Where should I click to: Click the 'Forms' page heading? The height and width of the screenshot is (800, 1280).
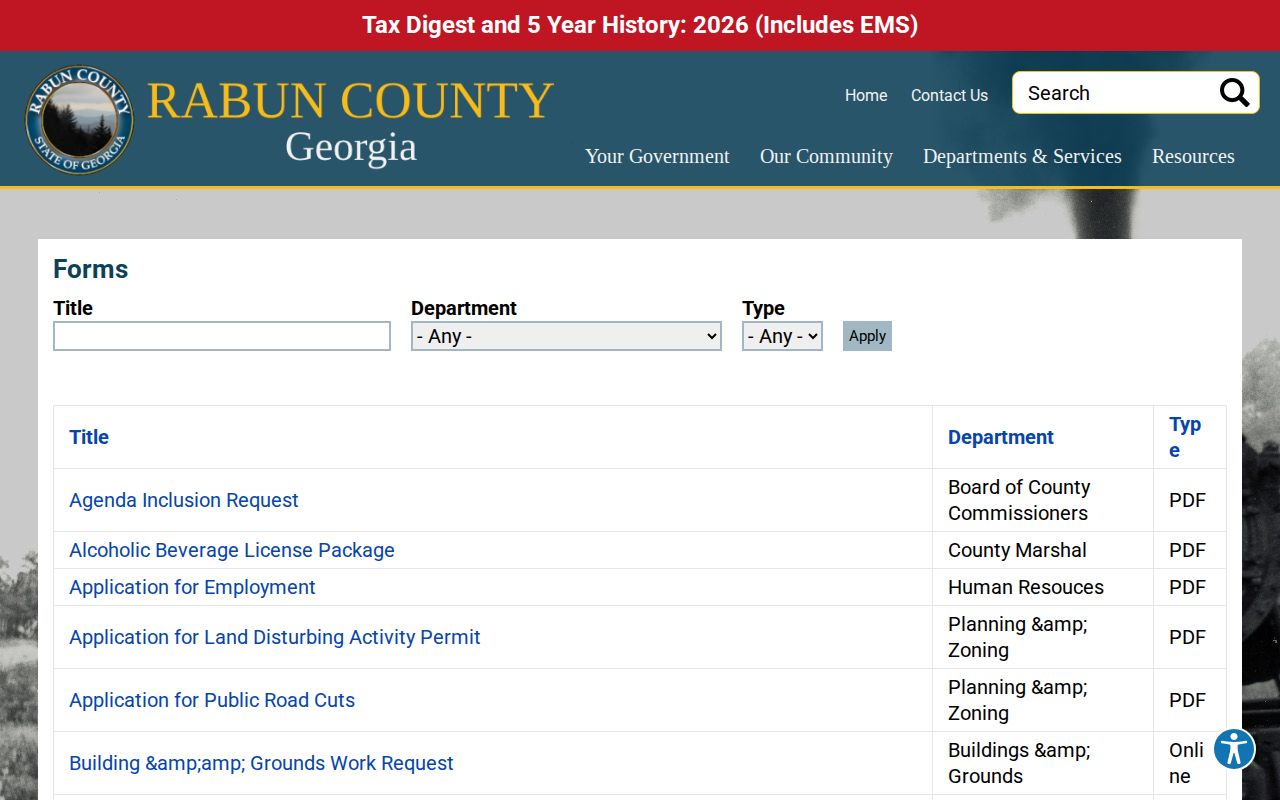coord(91,269)
